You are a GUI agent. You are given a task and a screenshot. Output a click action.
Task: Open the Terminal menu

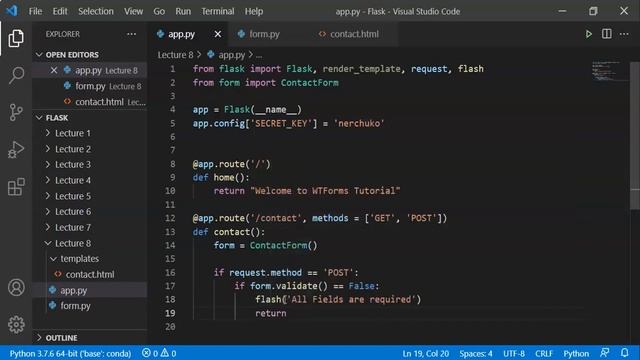pos(218,11)
